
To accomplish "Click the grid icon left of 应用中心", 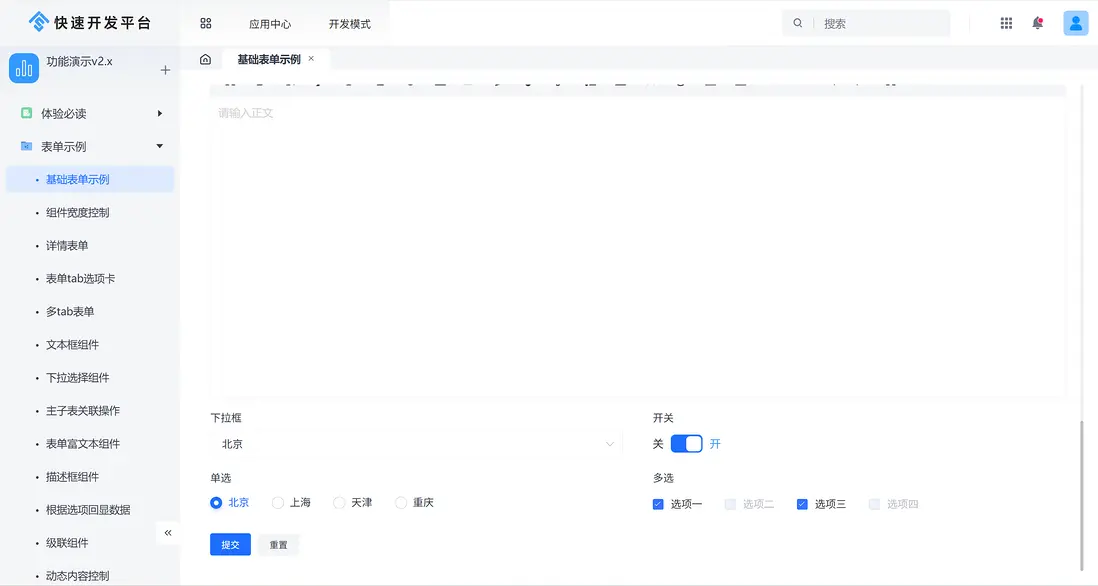I will point(205,22).
